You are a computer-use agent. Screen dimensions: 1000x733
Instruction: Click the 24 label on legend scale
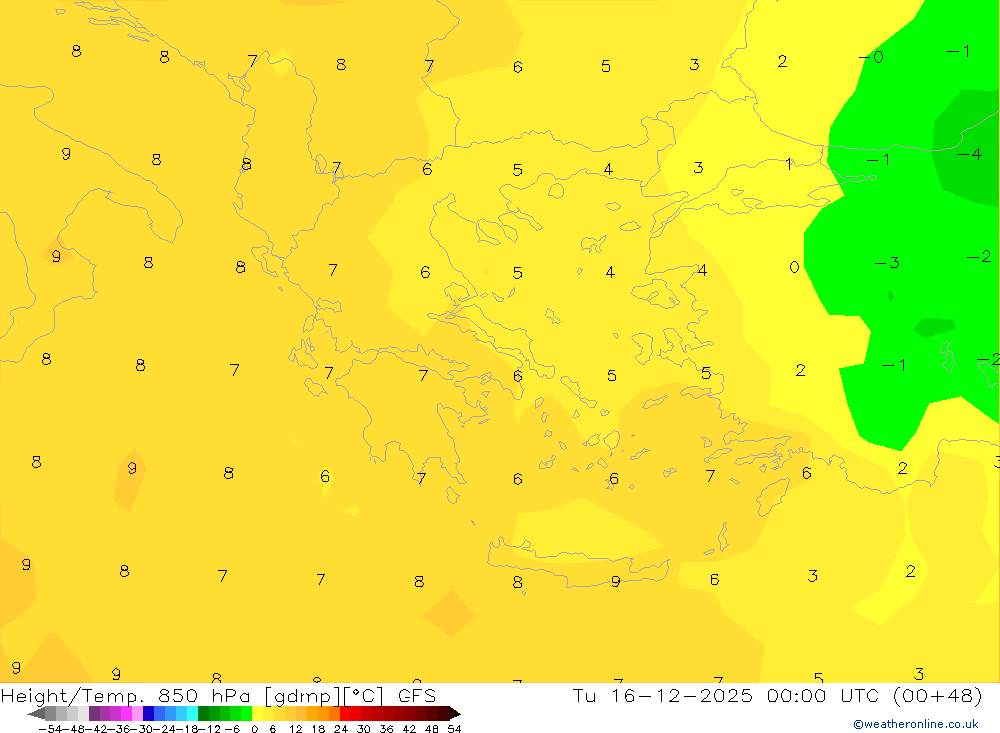point(341,729)
